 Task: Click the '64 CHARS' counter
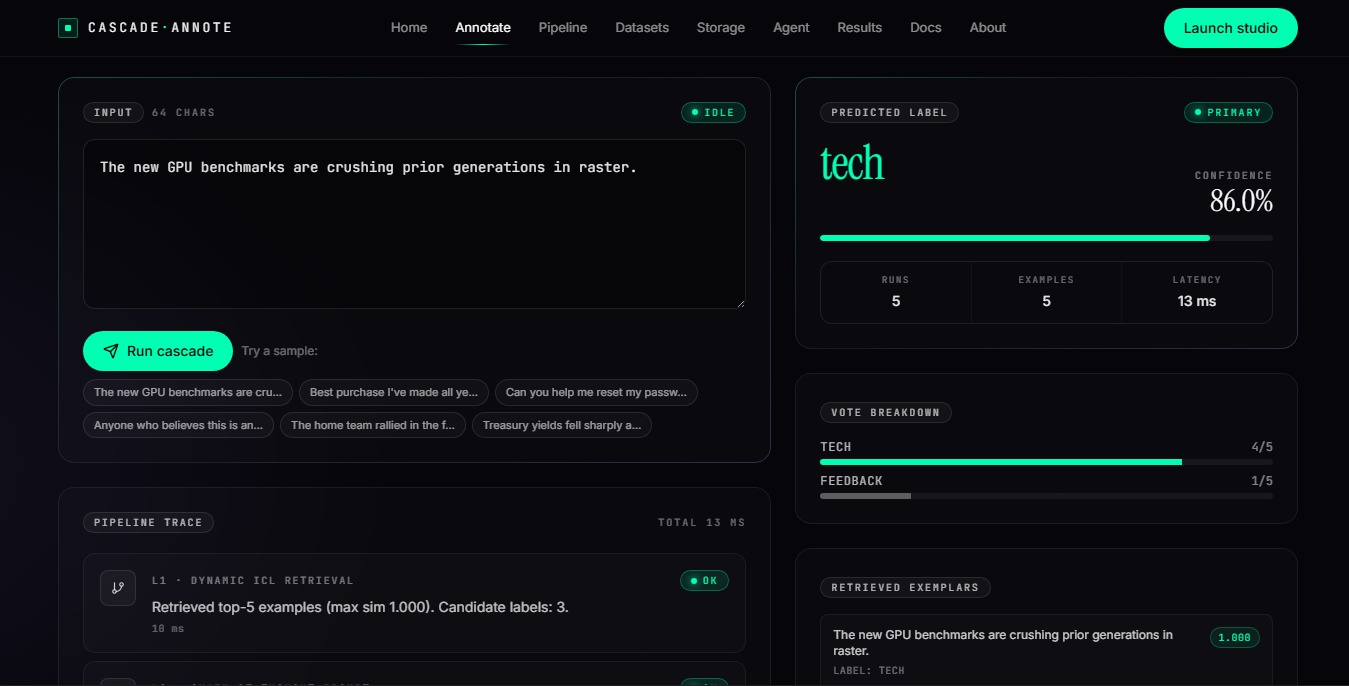tap(183, 113)
